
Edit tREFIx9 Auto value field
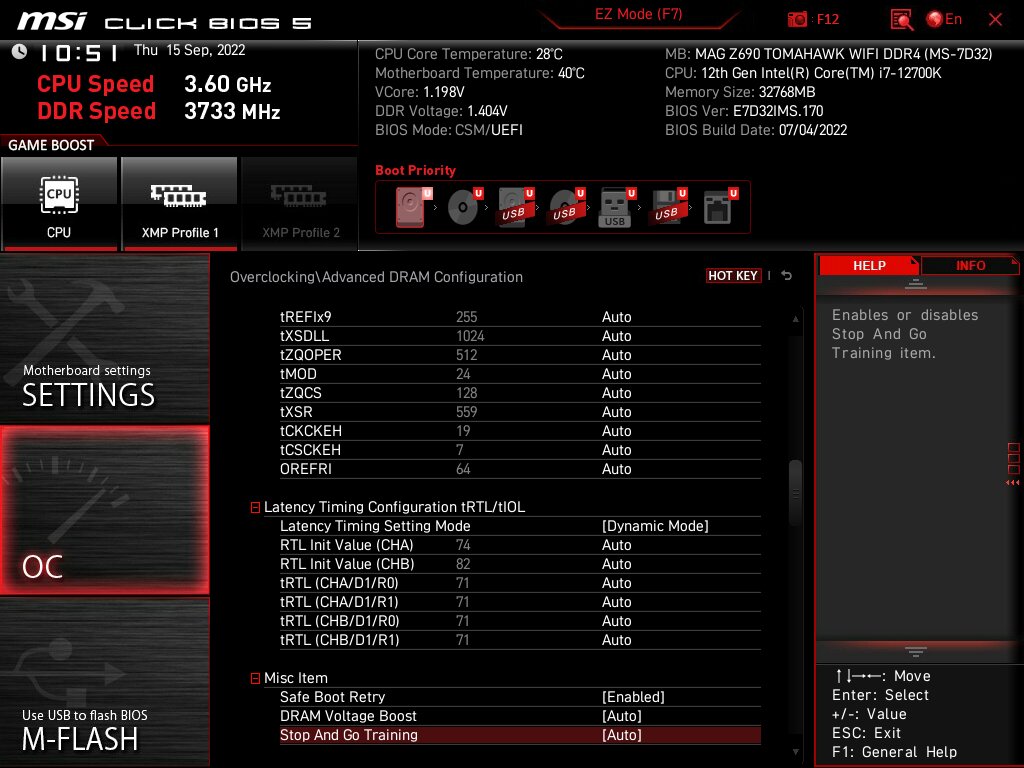tap(616, 317)
